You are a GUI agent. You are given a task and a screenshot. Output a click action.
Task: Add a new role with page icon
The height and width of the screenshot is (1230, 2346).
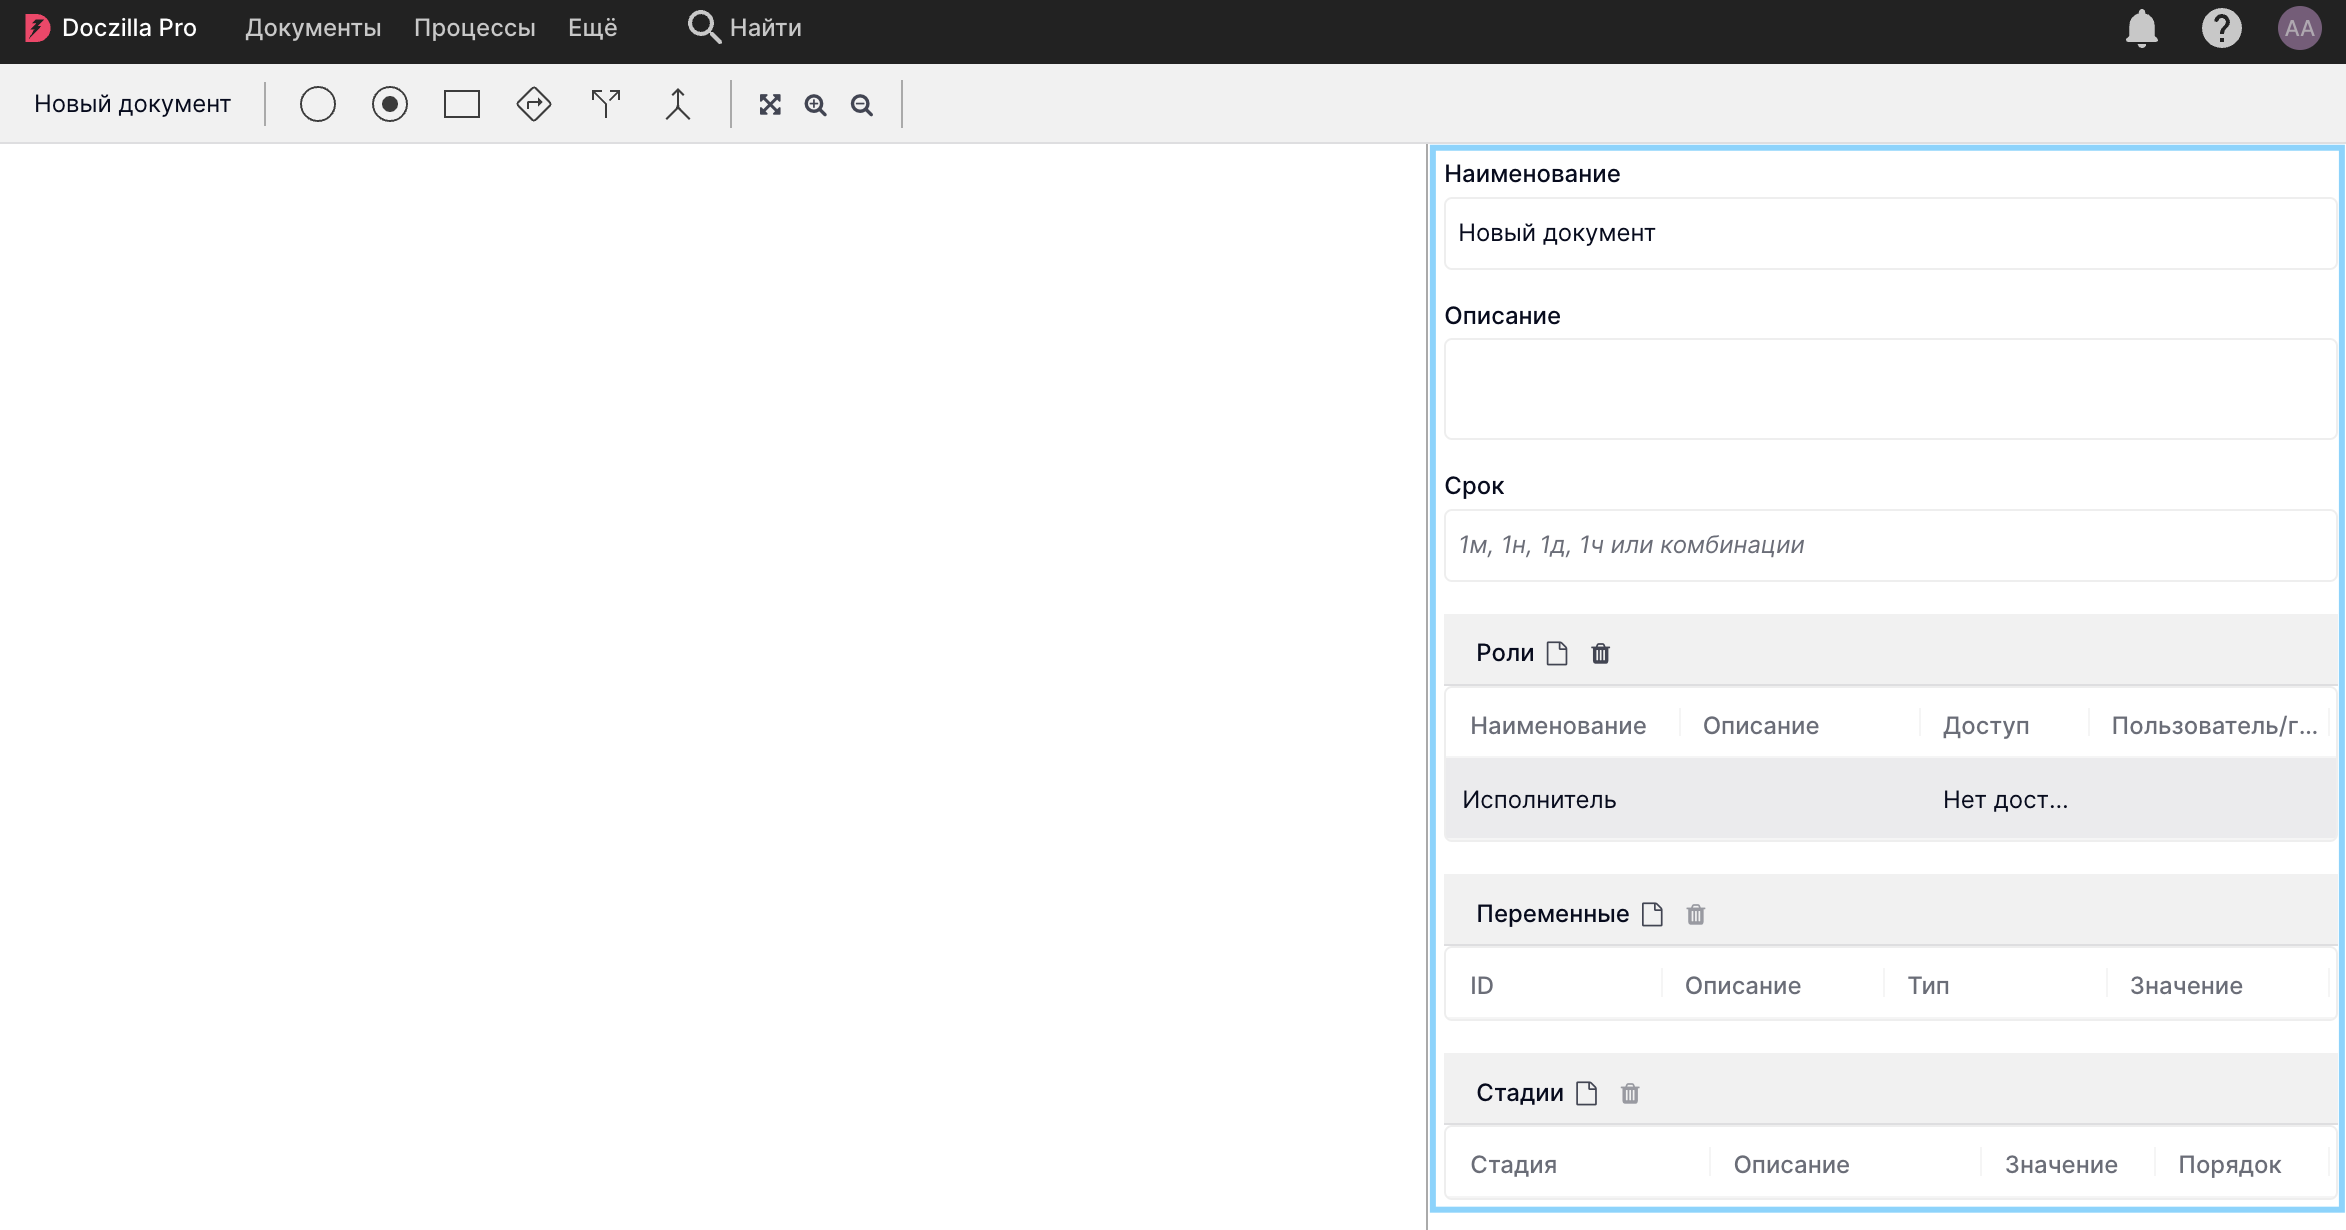click(1557, 653)
